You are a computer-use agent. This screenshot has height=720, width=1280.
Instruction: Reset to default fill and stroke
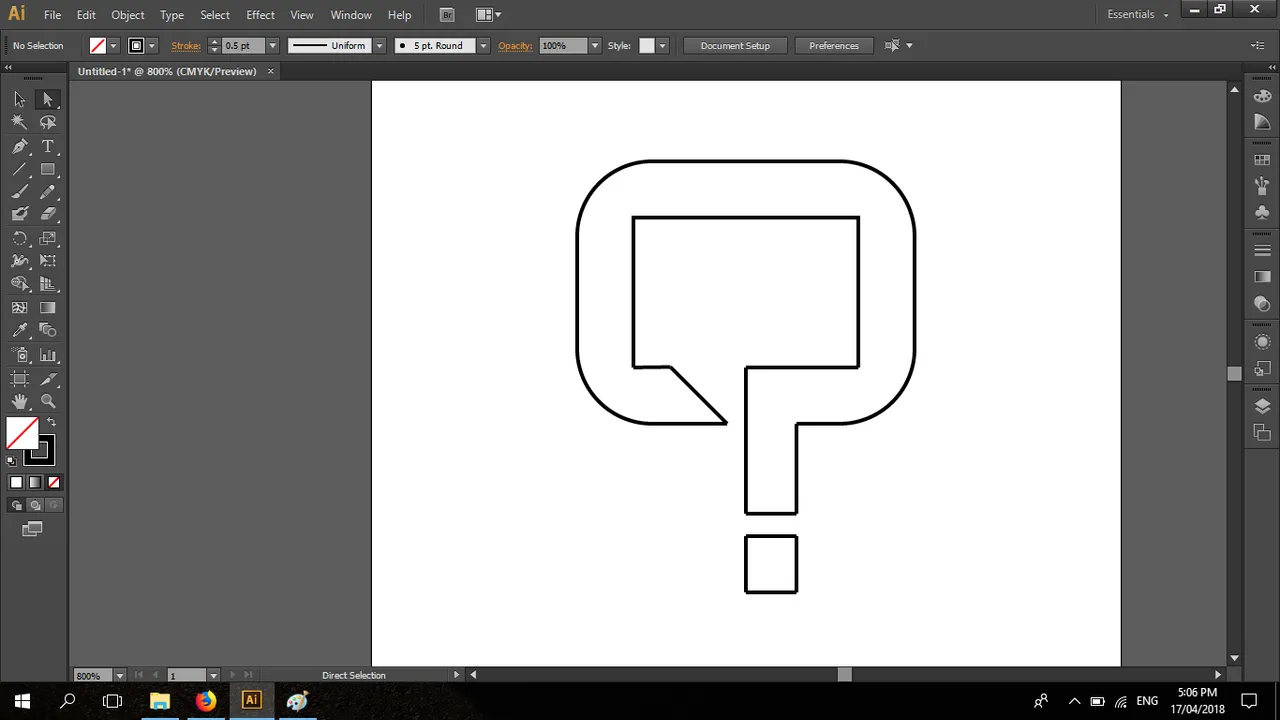click(11, 461)
